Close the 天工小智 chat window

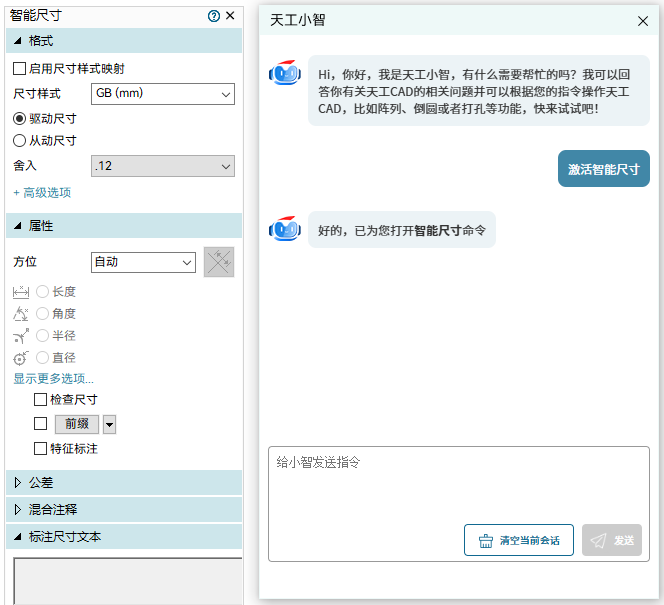tap(642, 21)
